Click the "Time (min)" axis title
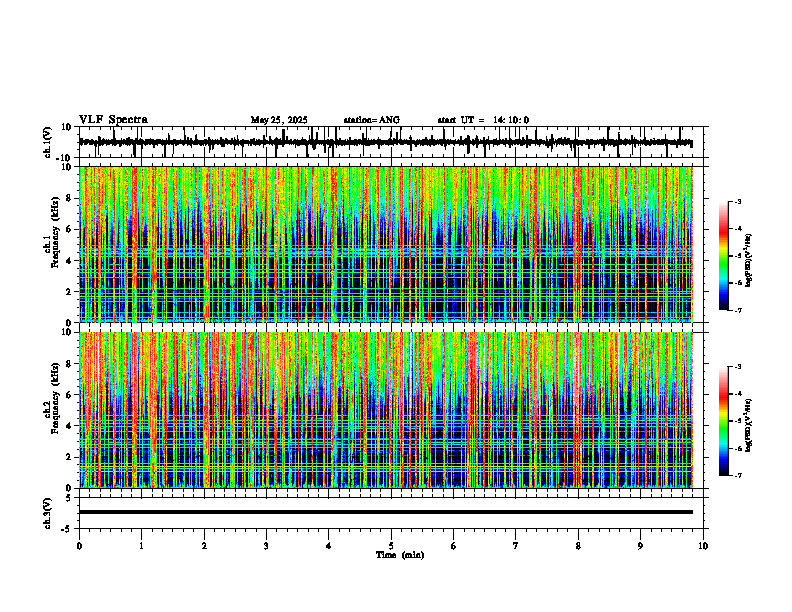Viewport: 792px width, 612px height. (x=400, y=555)
